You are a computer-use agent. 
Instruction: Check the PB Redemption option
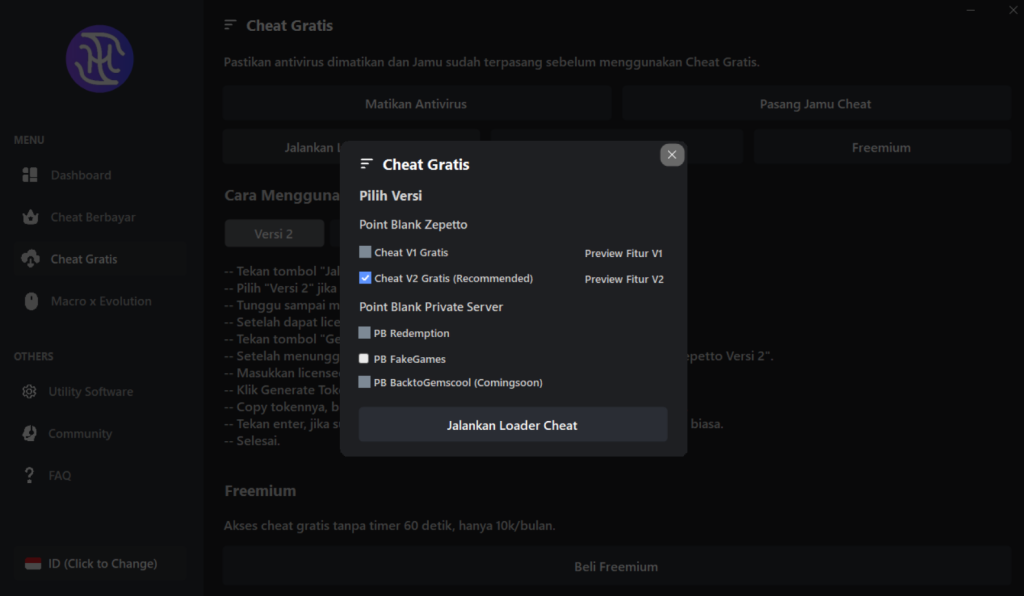[x=364, y=333]
